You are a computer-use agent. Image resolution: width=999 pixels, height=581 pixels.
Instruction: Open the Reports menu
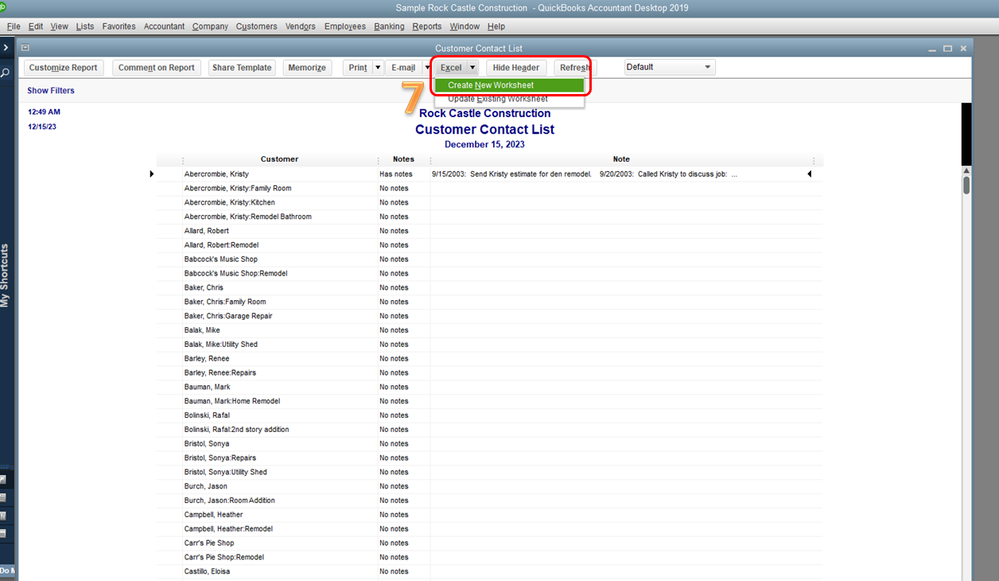tap(426, 26)
